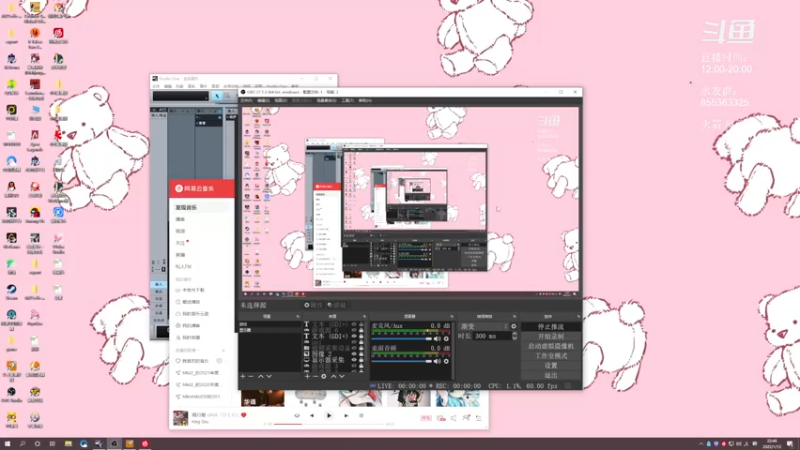
Task: Skip to previous track in NetEase player
Action: [x=312, y=416]
